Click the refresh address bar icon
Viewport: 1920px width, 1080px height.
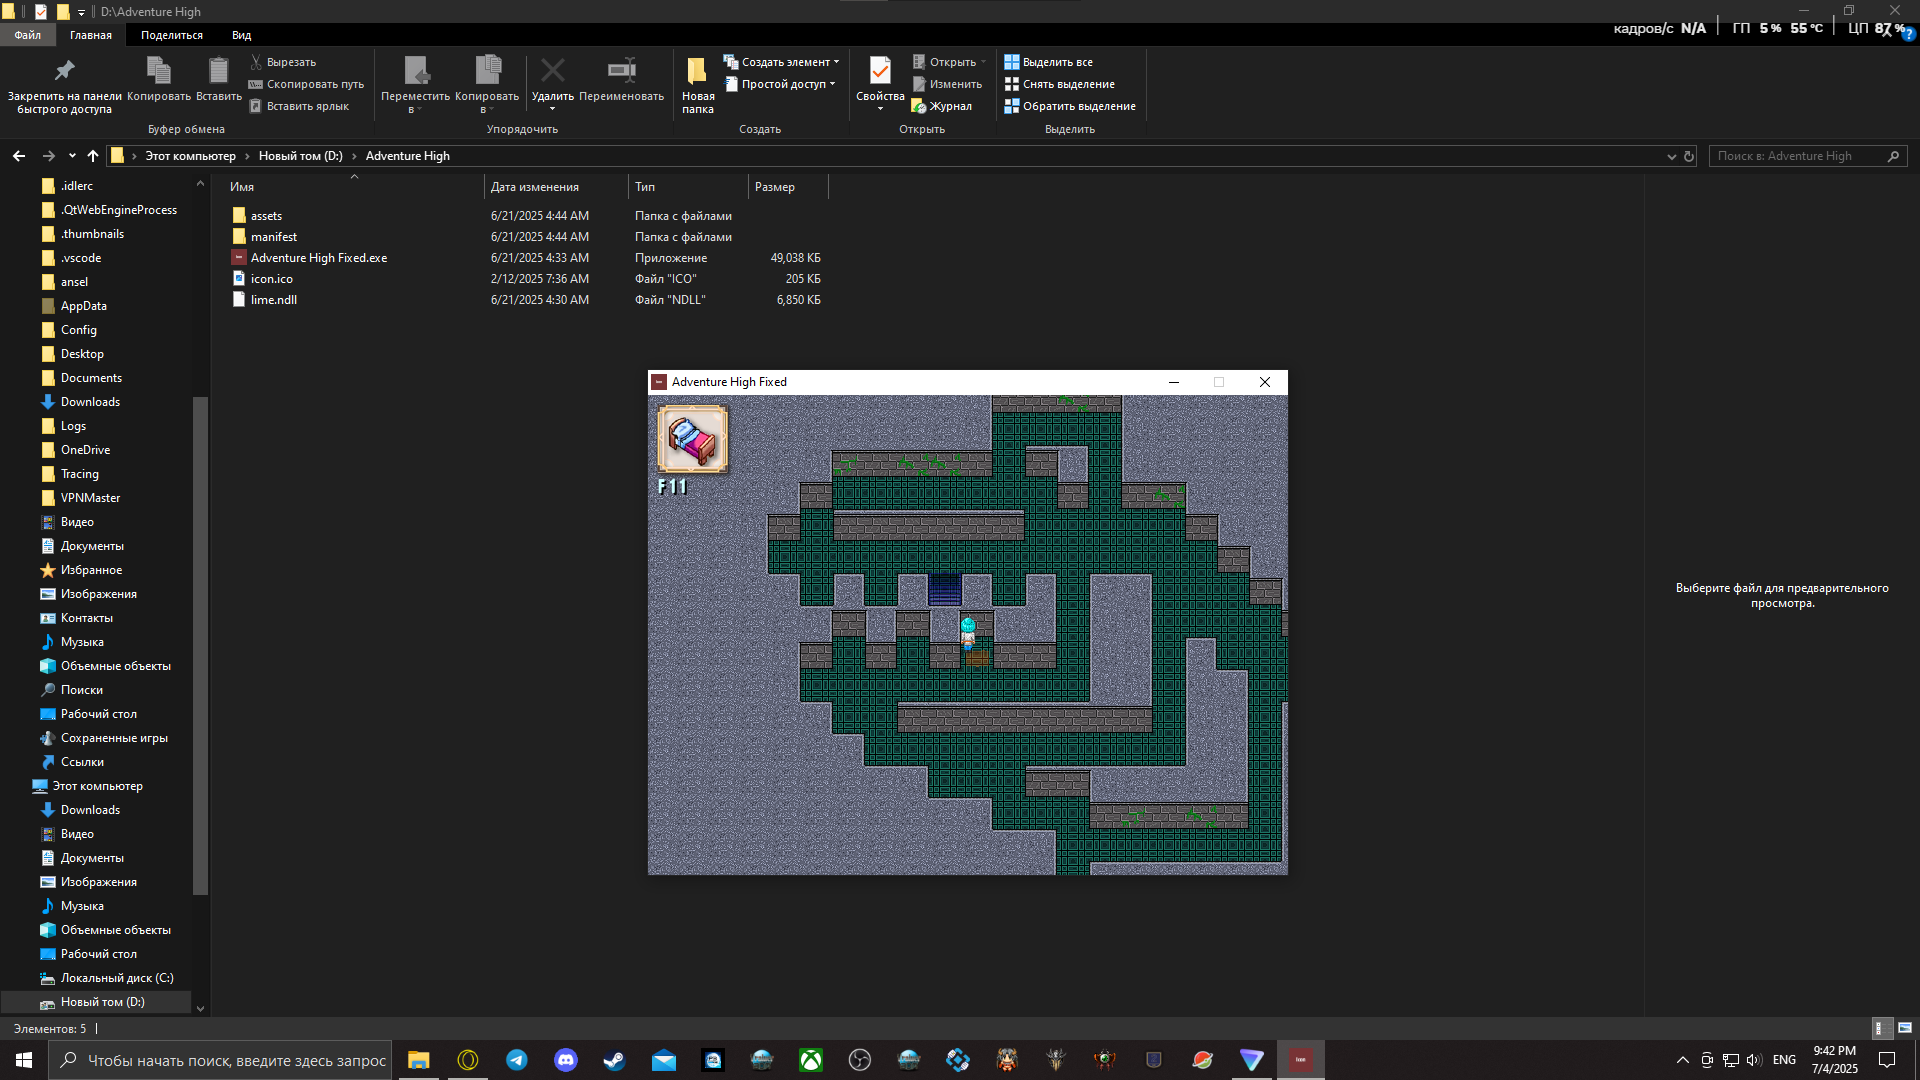tap(1689, 156)
